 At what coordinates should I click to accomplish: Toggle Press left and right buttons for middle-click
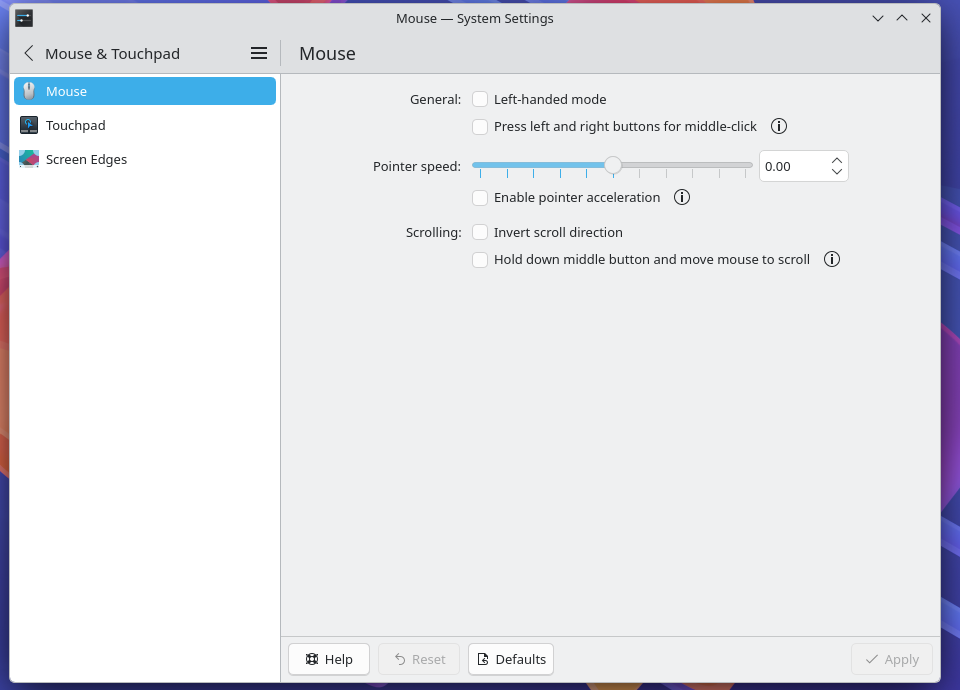coord(480,126)
